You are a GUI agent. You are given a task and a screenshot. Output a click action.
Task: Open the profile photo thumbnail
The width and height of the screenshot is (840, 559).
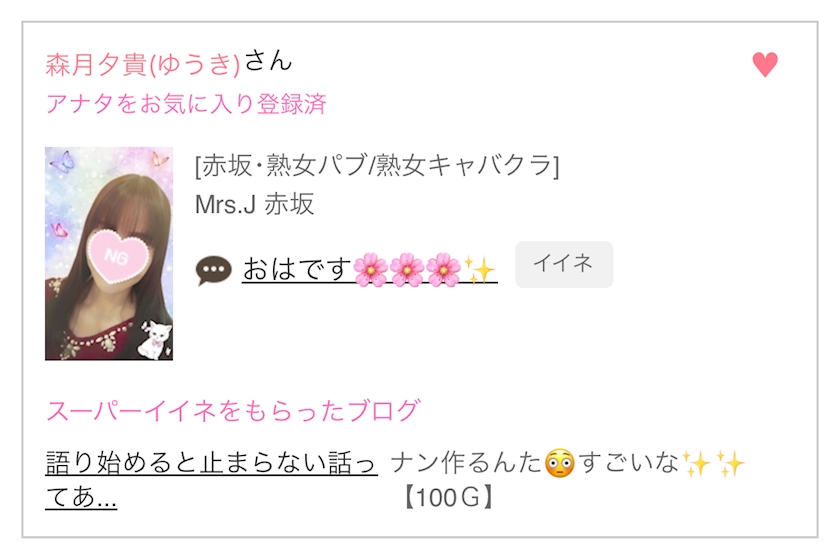109,254
